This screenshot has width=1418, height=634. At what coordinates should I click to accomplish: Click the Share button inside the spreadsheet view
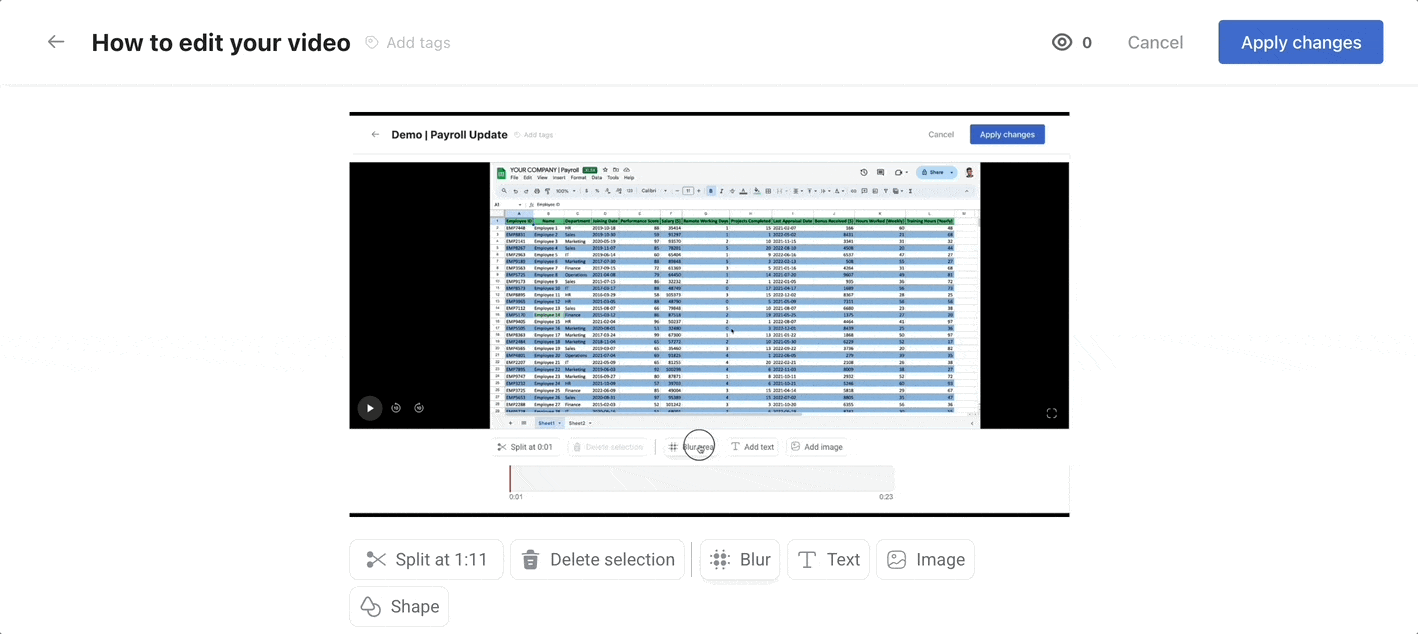pos(936,172)
